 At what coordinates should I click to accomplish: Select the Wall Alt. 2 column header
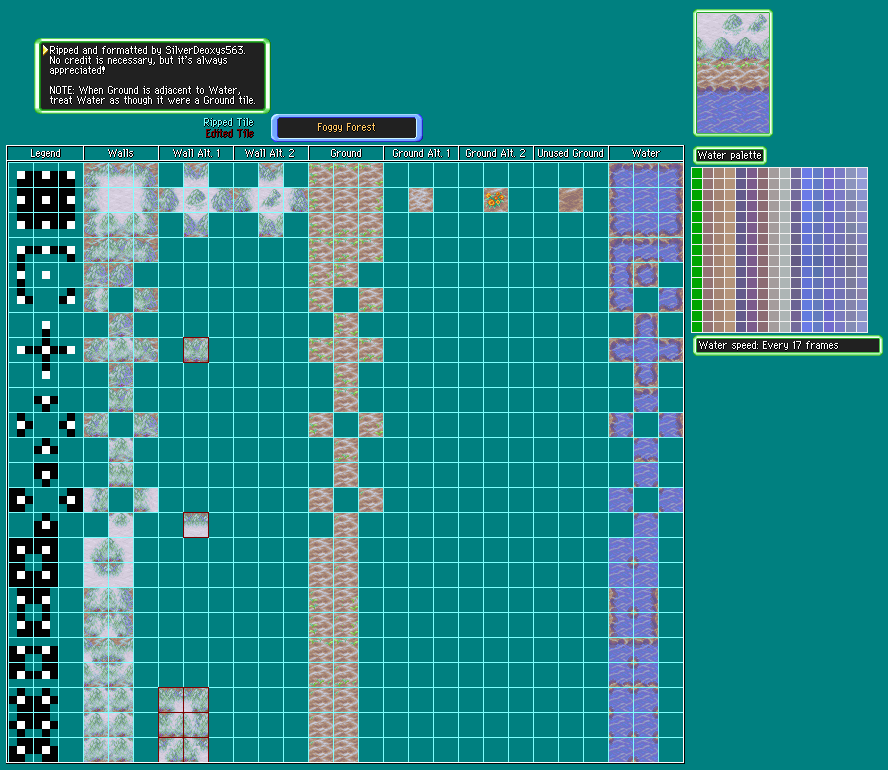point(271,153)
